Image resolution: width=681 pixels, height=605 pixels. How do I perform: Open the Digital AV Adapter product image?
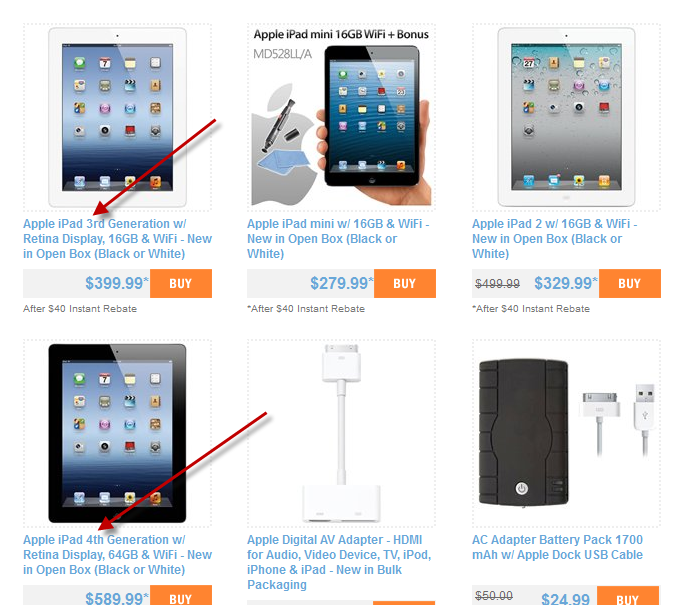[341, 433]
